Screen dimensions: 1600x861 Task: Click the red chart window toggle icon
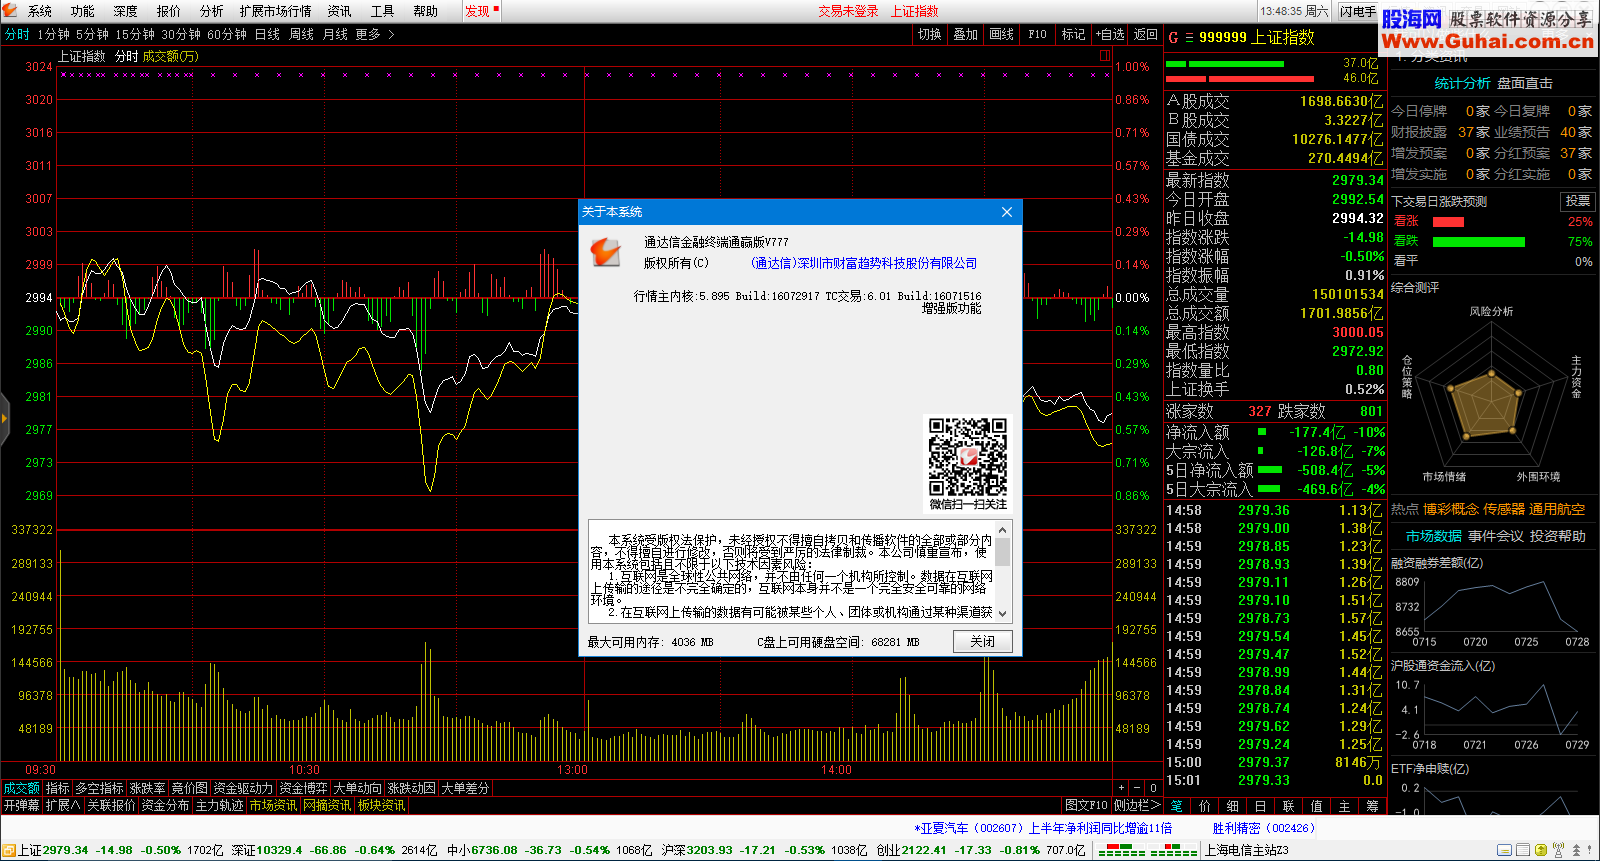(x=1105, y=56)
